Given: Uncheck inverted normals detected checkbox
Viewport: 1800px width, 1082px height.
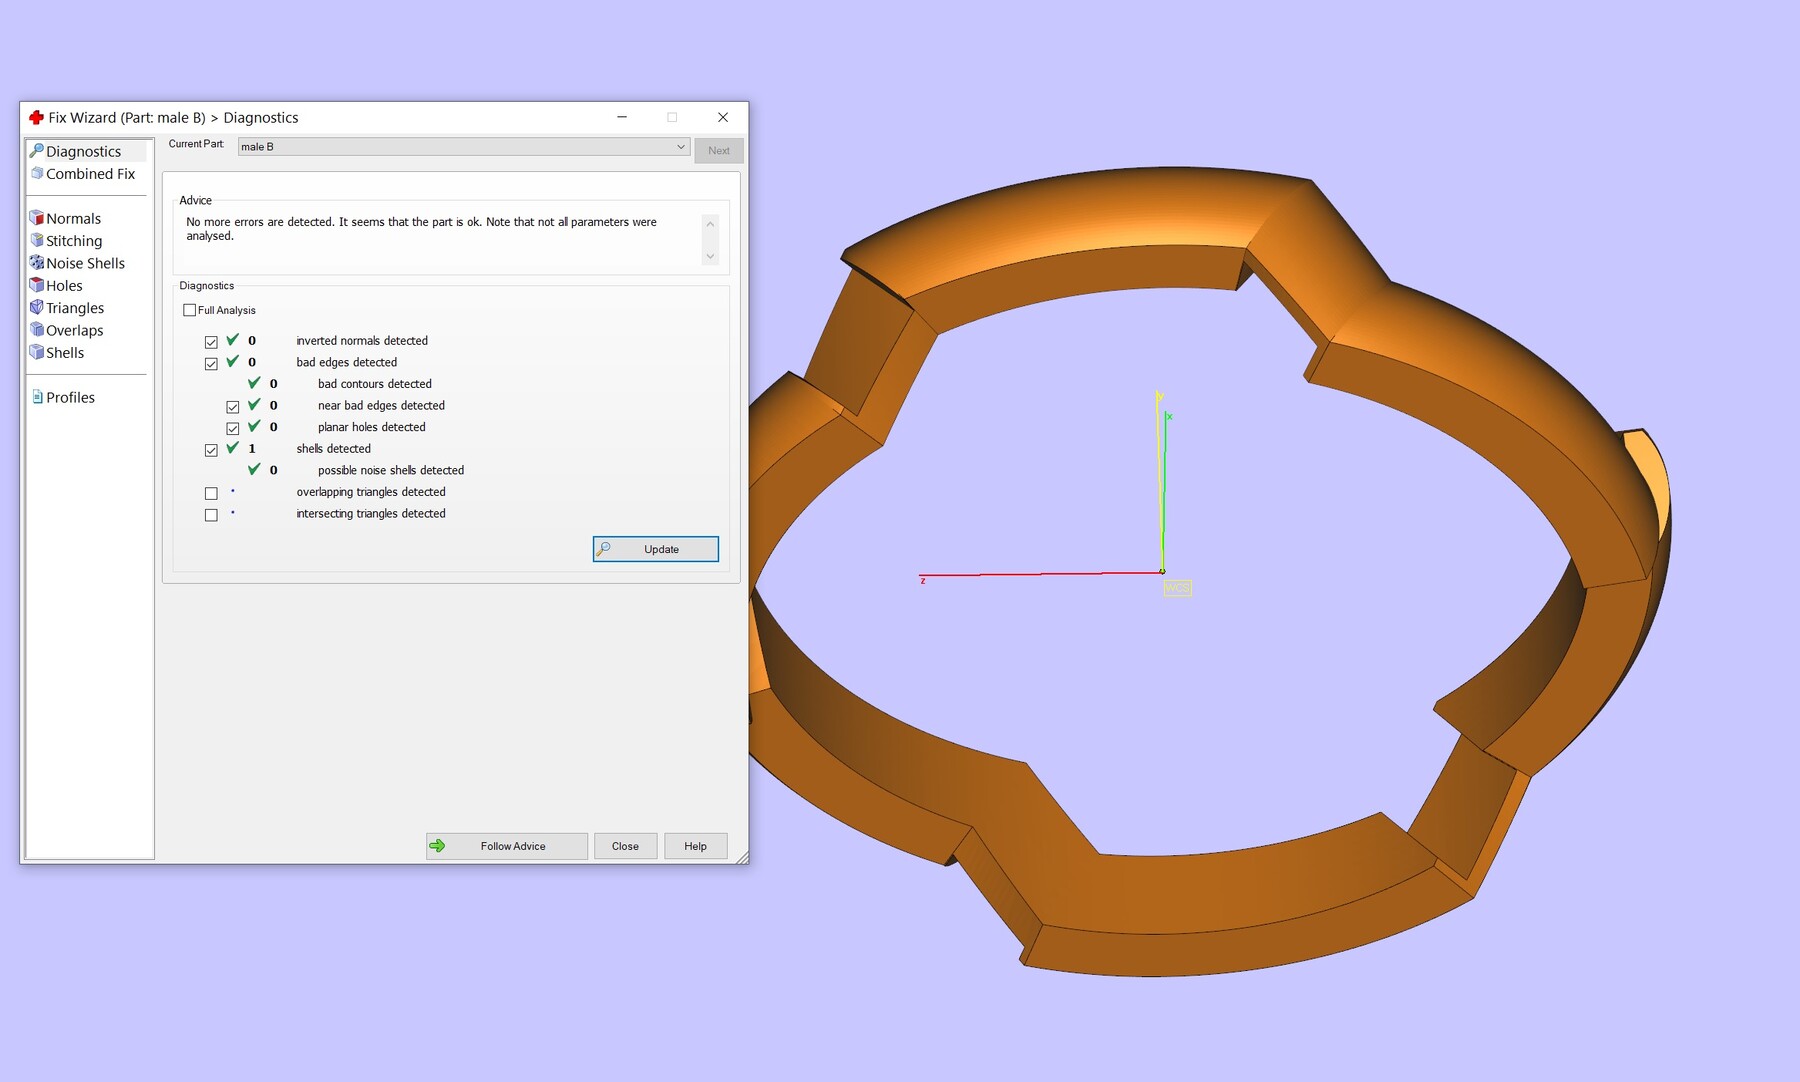Looking at the screenshot, I should (211, 342).
